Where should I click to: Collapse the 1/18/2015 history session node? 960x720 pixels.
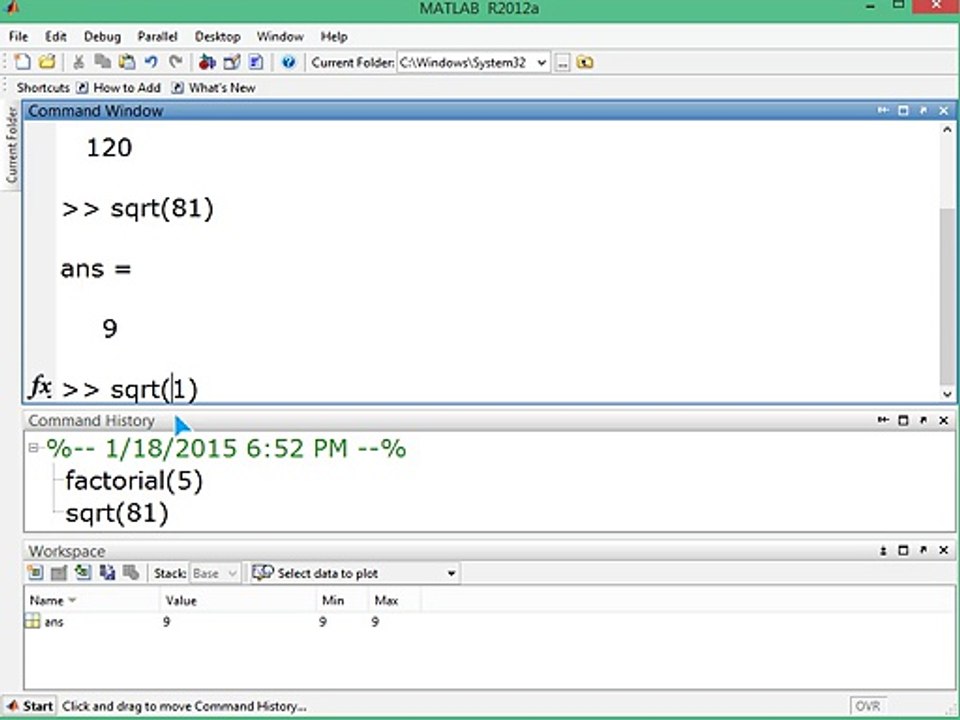click(x=33, y=448)
